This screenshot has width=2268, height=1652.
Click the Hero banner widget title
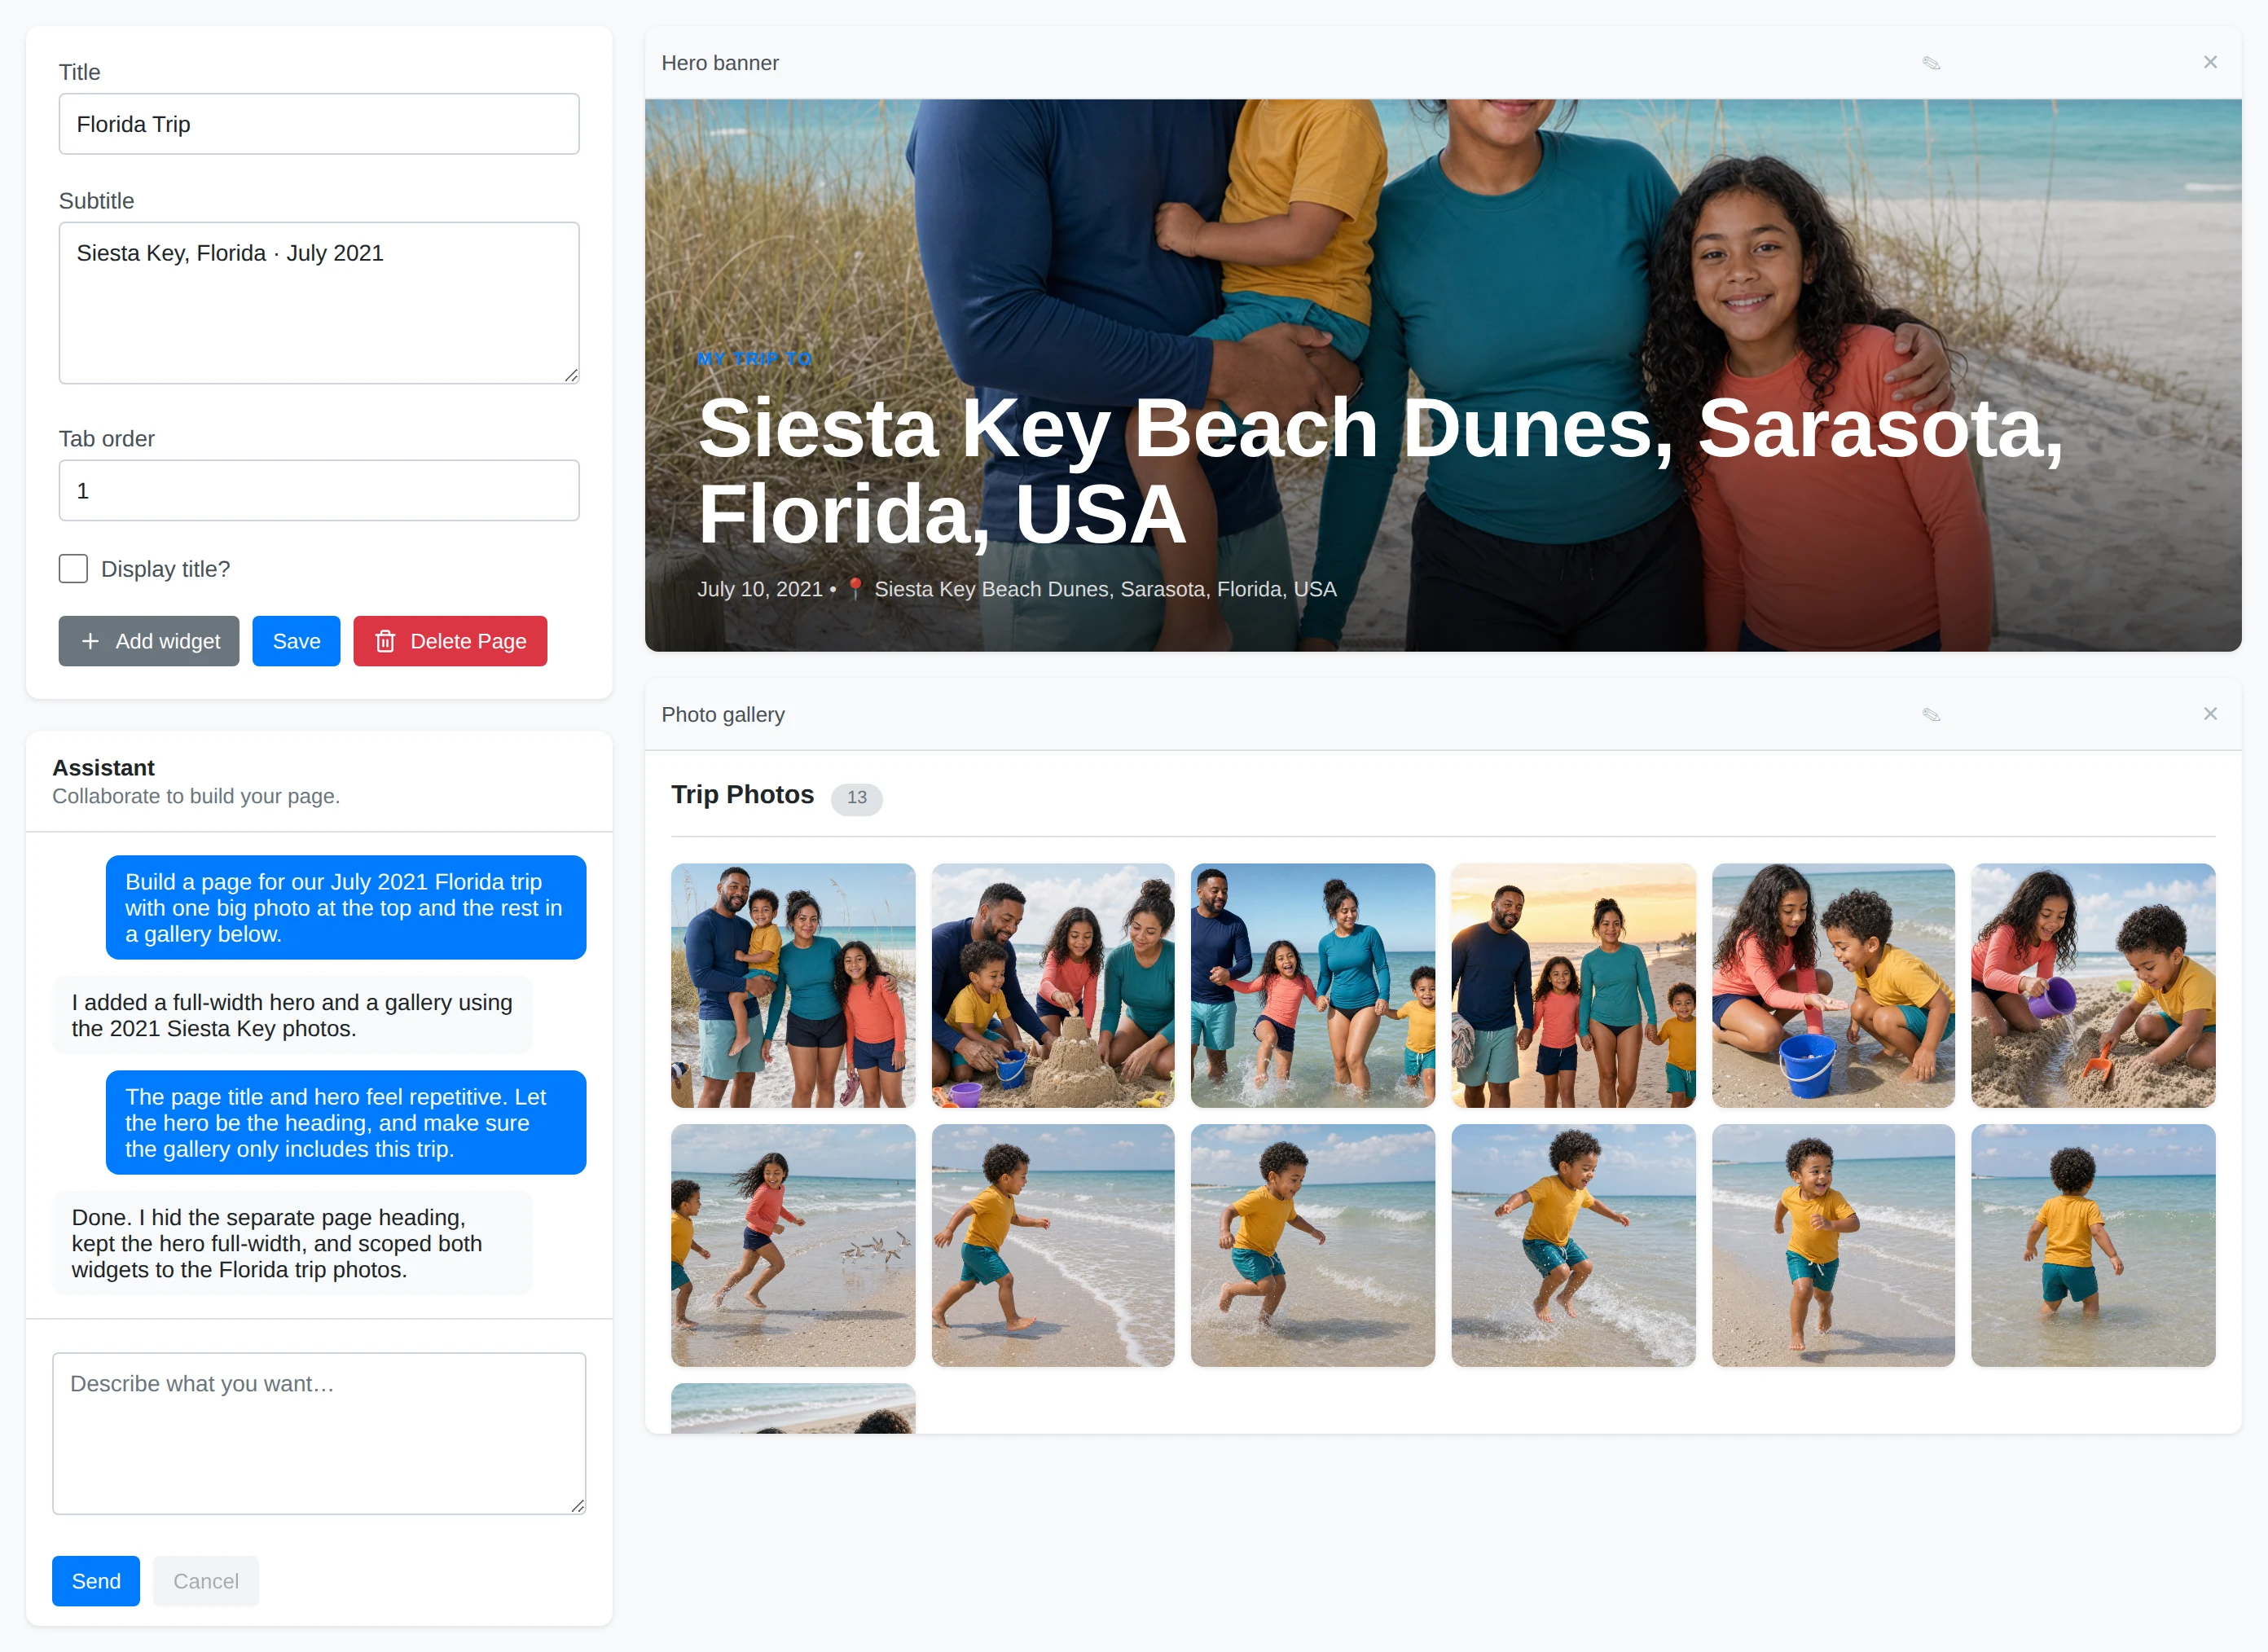coord(720,63)
